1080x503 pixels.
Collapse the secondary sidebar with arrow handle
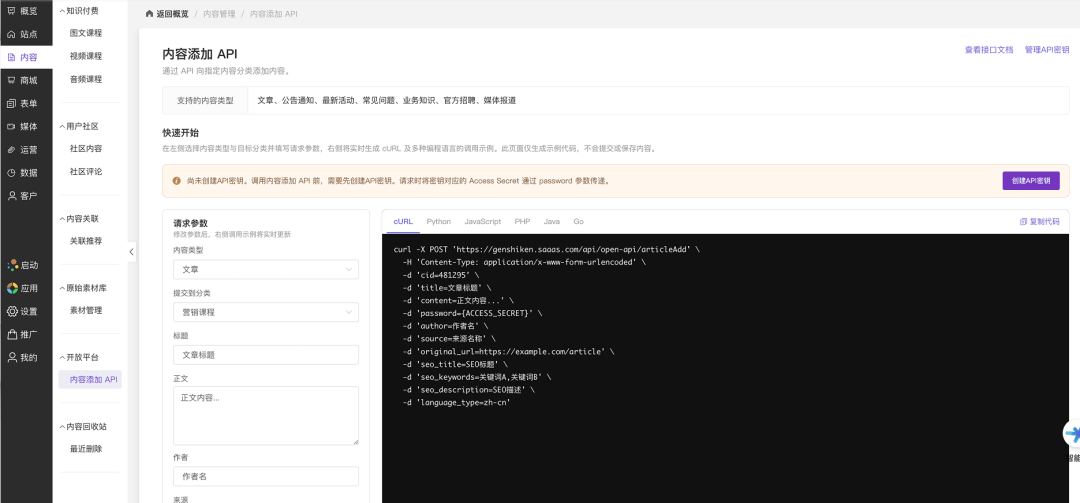pos(132,252)
